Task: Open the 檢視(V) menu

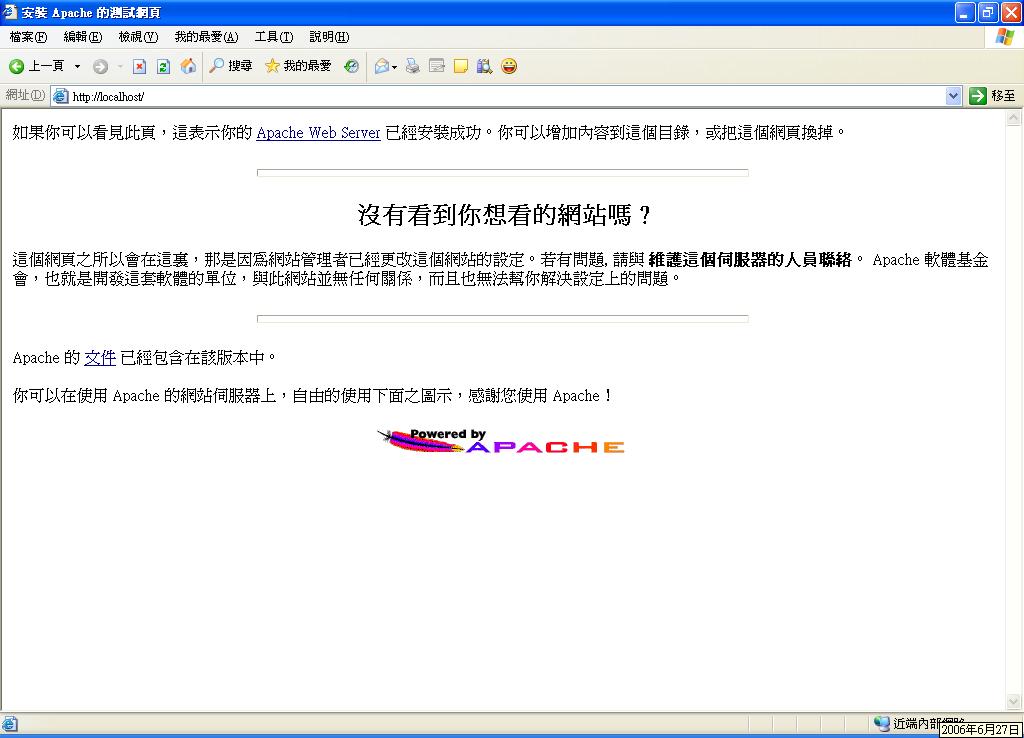Action: click(138, 37)
